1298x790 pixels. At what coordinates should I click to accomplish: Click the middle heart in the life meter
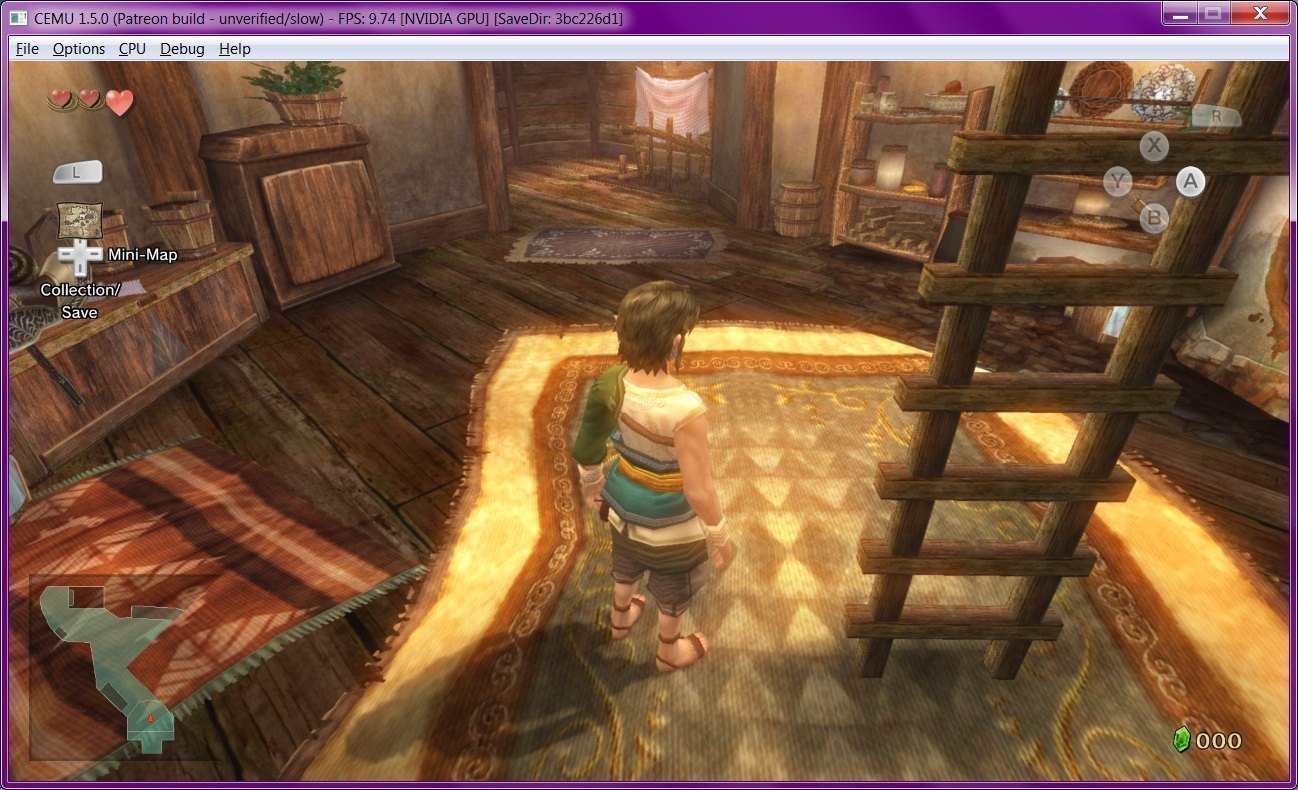click(90, 99)
